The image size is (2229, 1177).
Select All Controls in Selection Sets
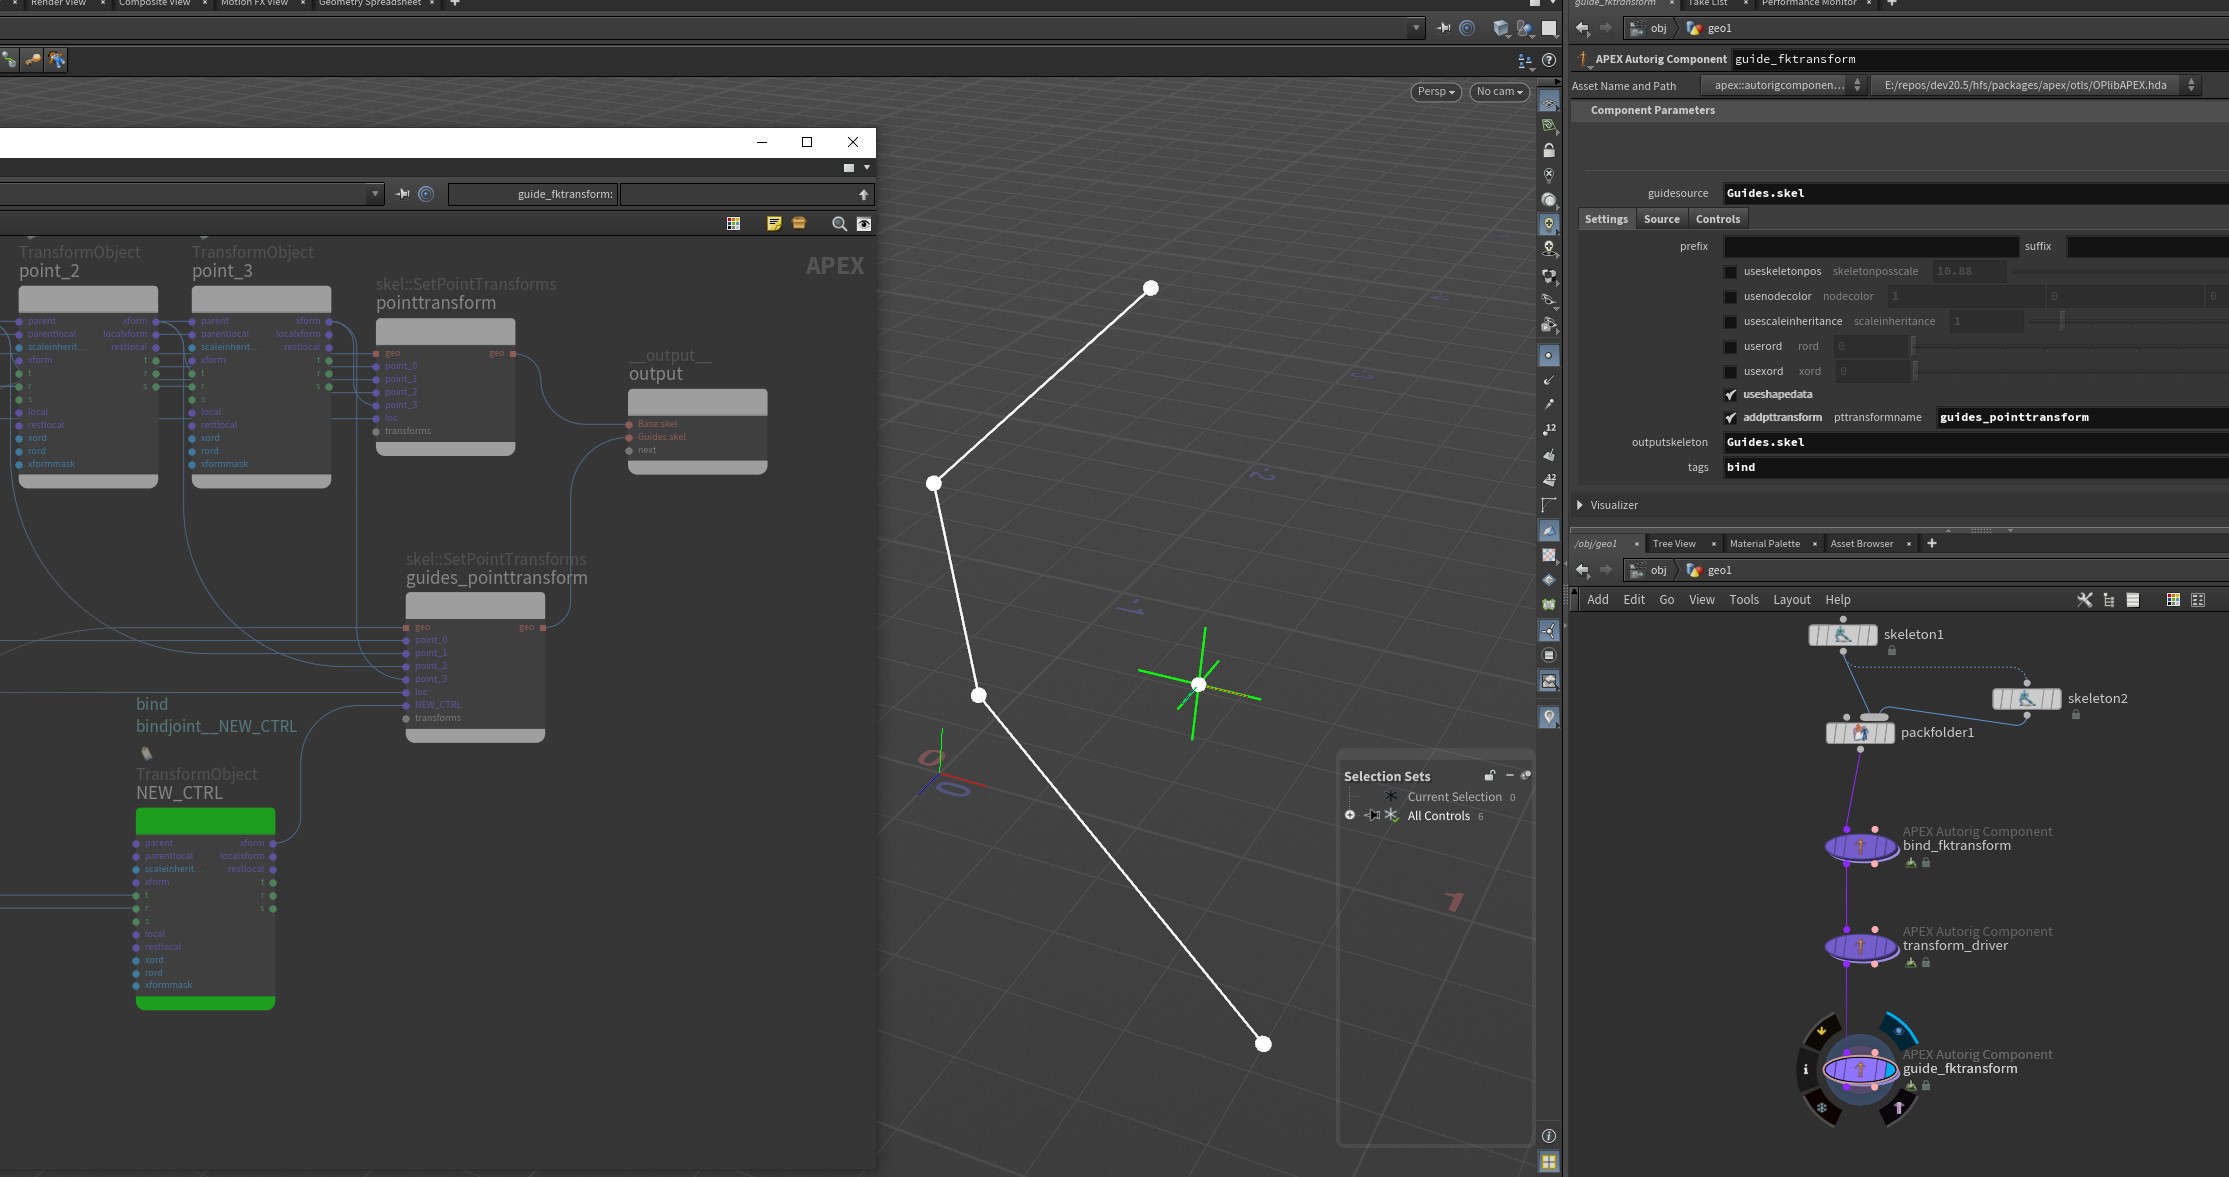pos(1438,816)
